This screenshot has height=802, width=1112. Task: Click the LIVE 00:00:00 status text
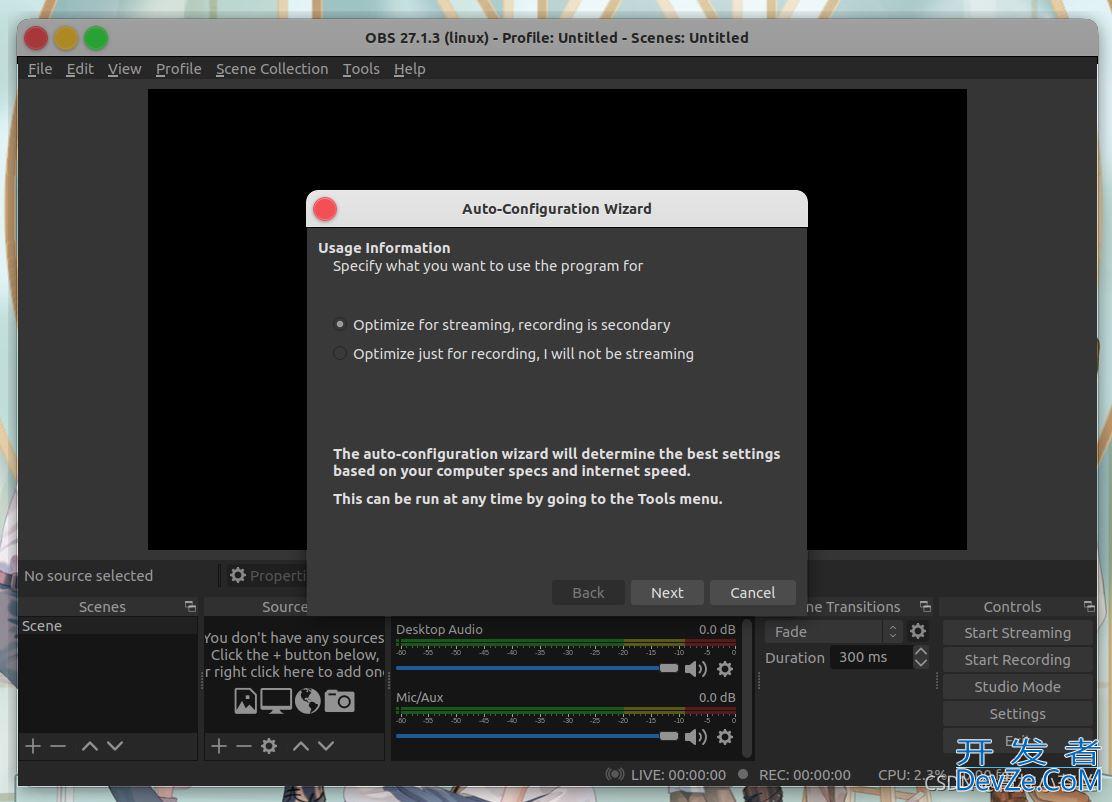pos(678,775)
